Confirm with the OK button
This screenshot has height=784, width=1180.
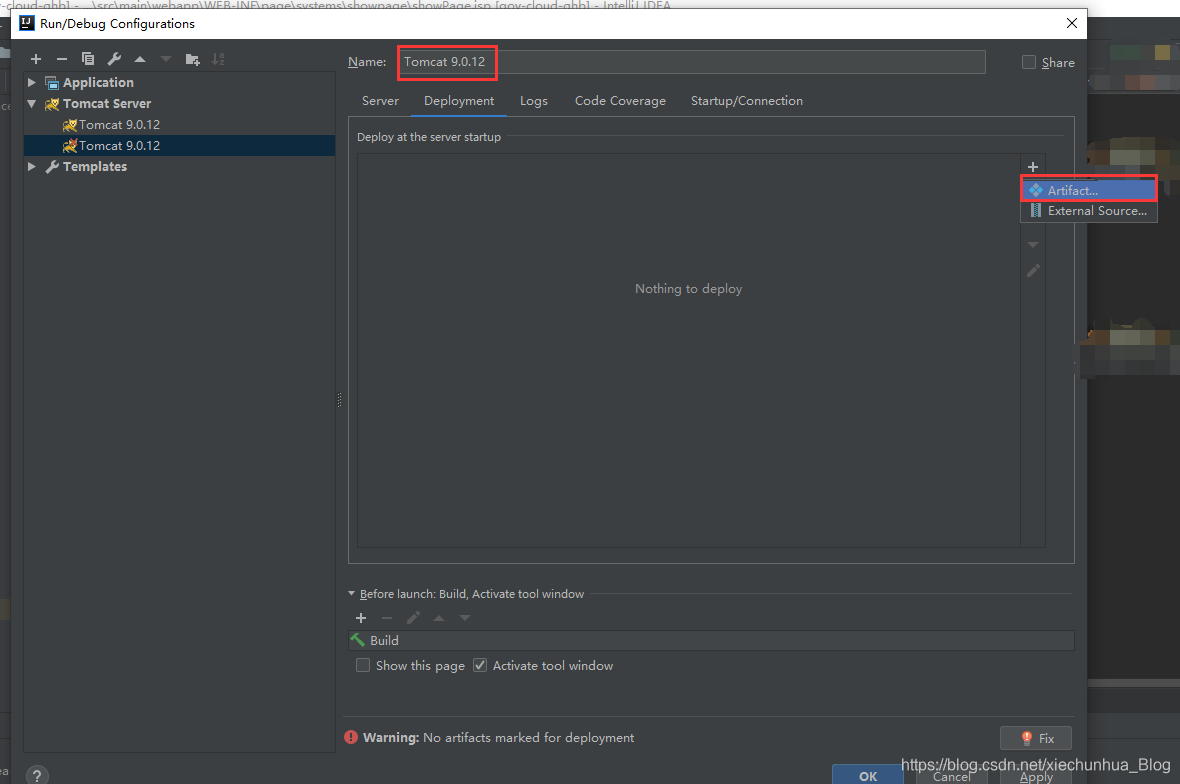click(868, 775)
